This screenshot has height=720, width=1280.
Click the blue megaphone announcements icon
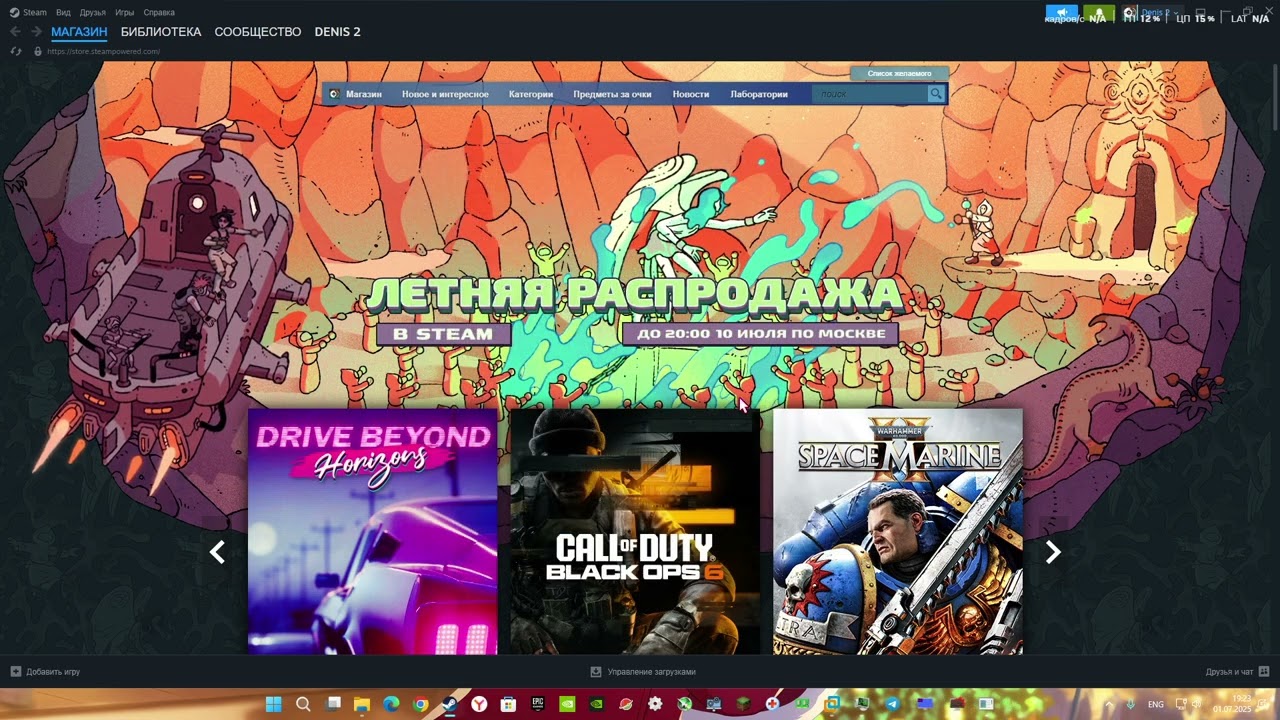click(1062, 12)
